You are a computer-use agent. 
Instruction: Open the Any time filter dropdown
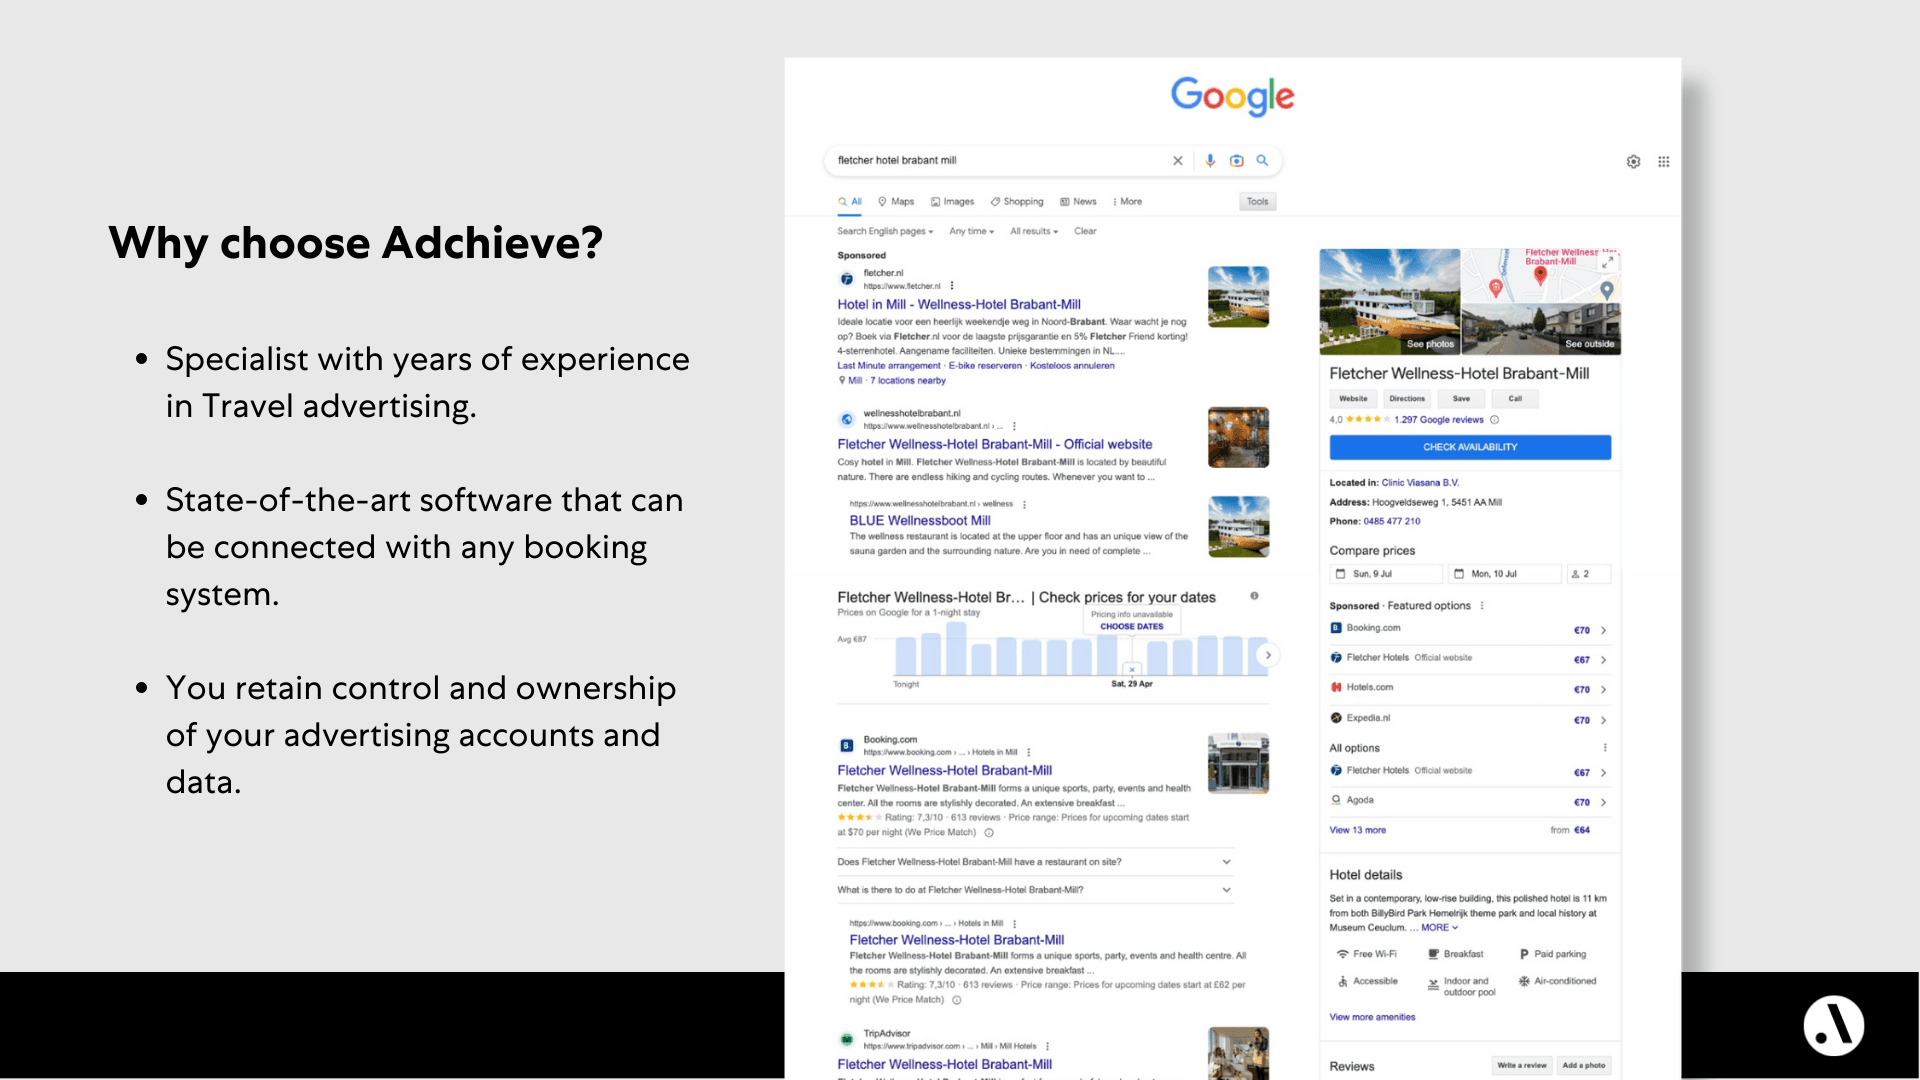(971, 231)
